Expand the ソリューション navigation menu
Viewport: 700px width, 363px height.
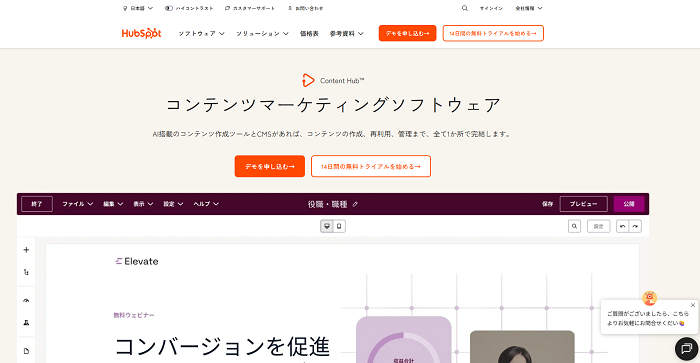tap(262, 33)
